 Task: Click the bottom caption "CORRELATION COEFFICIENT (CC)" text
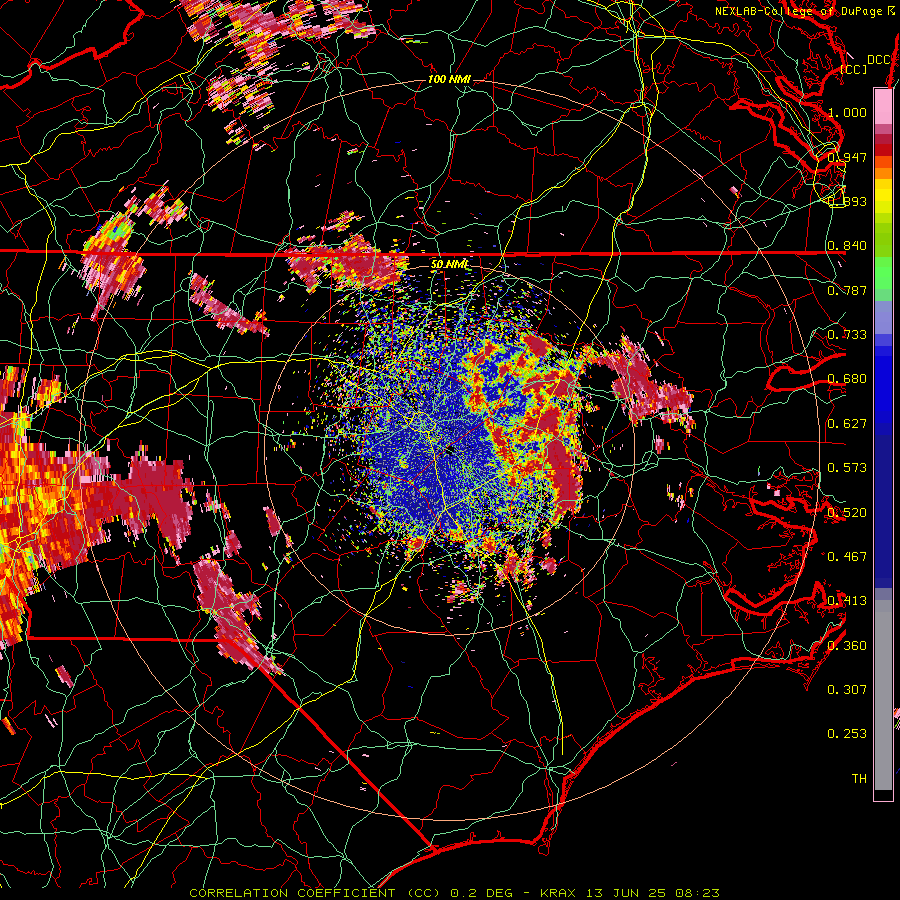tap(315, 893)
